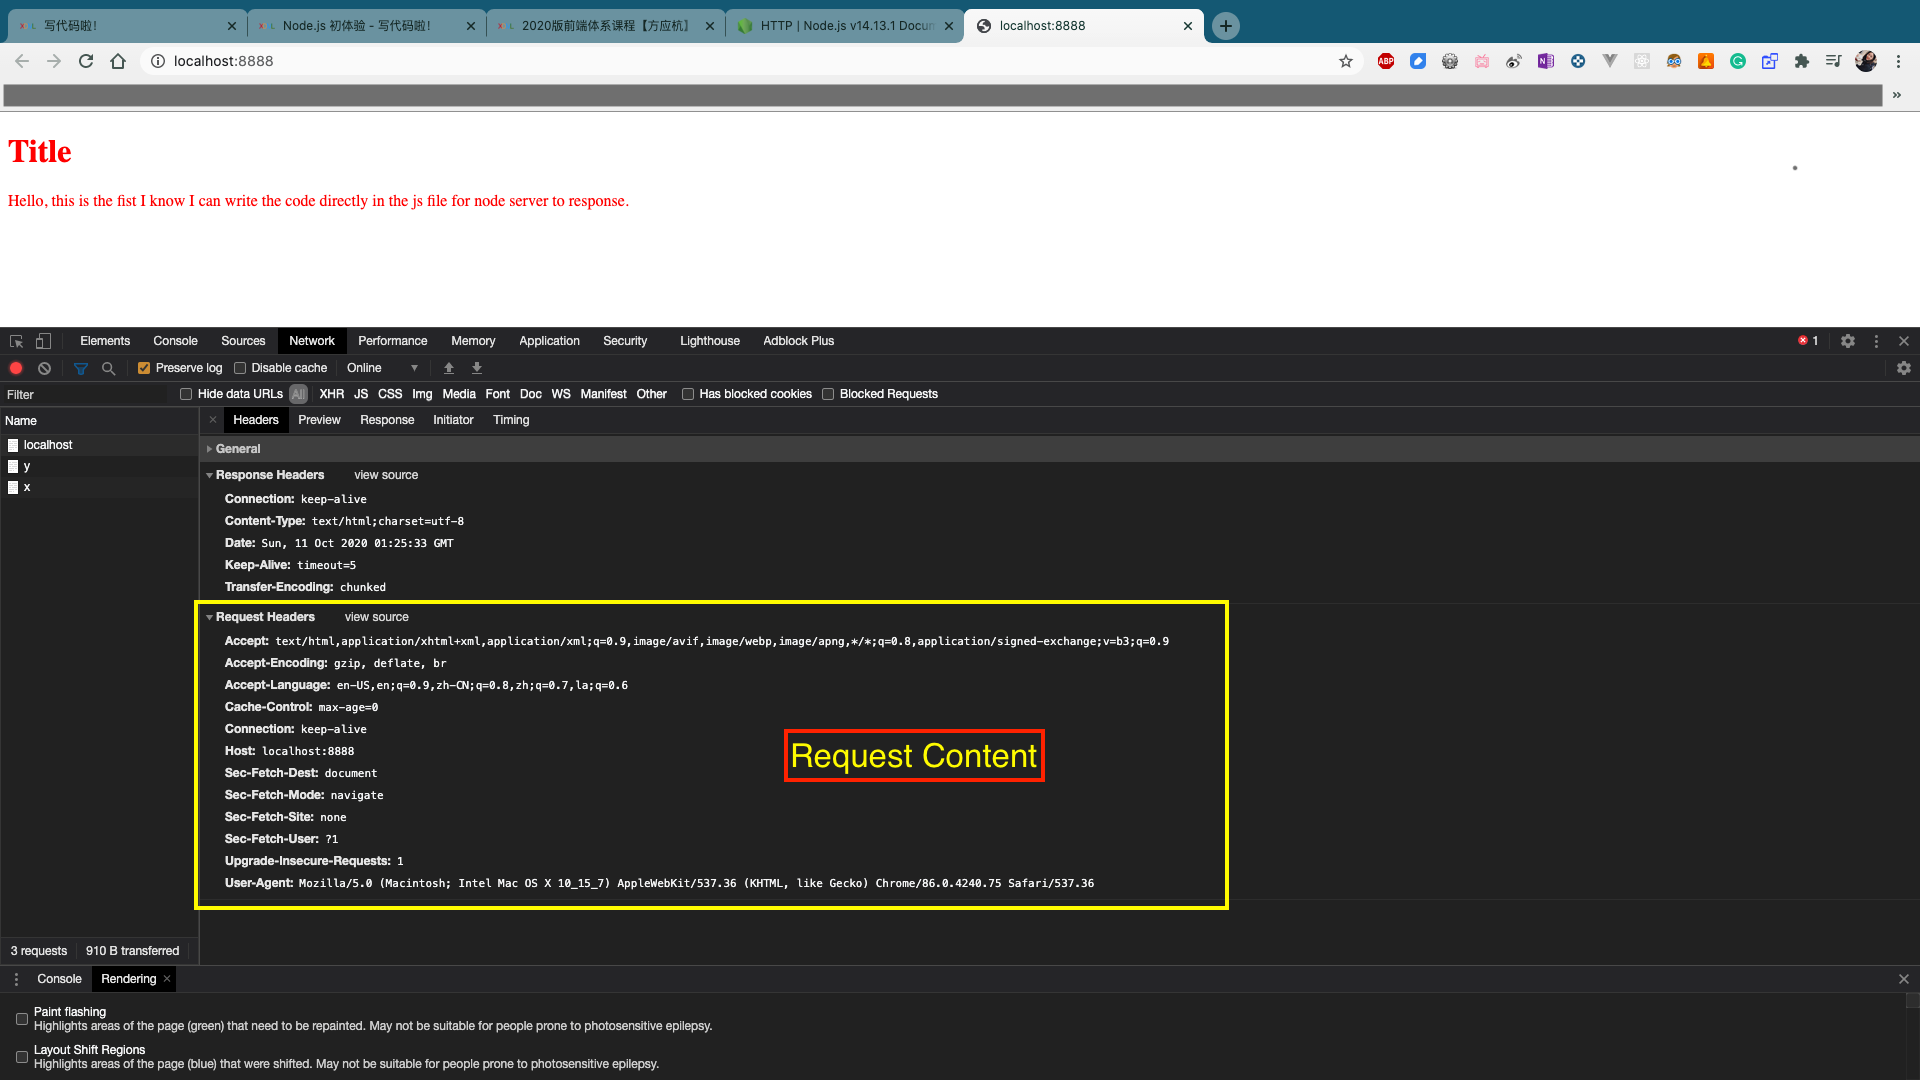This screenshot has height=1080, width=1920.
Task: Open the OneNote clipper extension
Action: click(1546, 61)
